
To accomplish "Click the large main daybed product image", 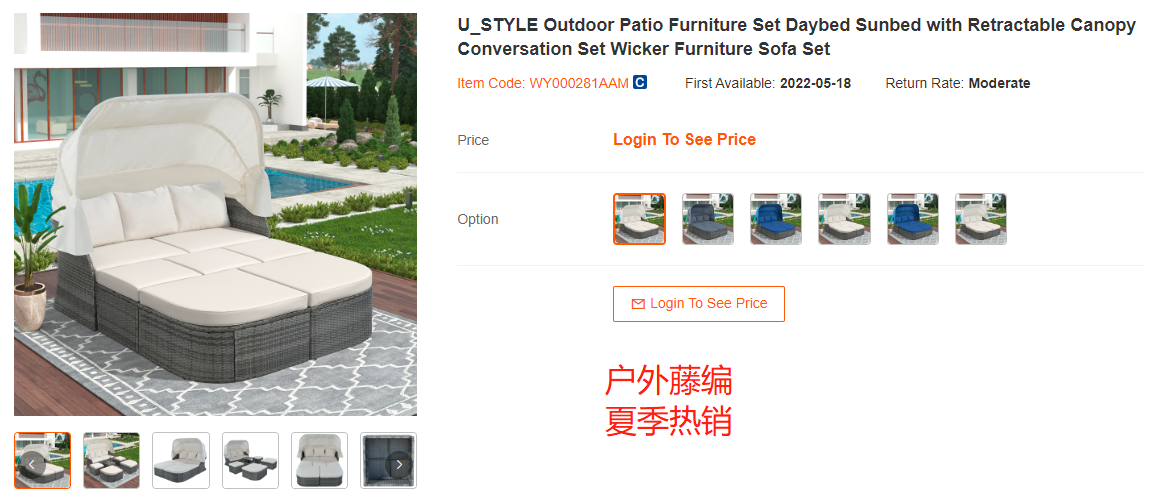I will [x=215, y=214].
